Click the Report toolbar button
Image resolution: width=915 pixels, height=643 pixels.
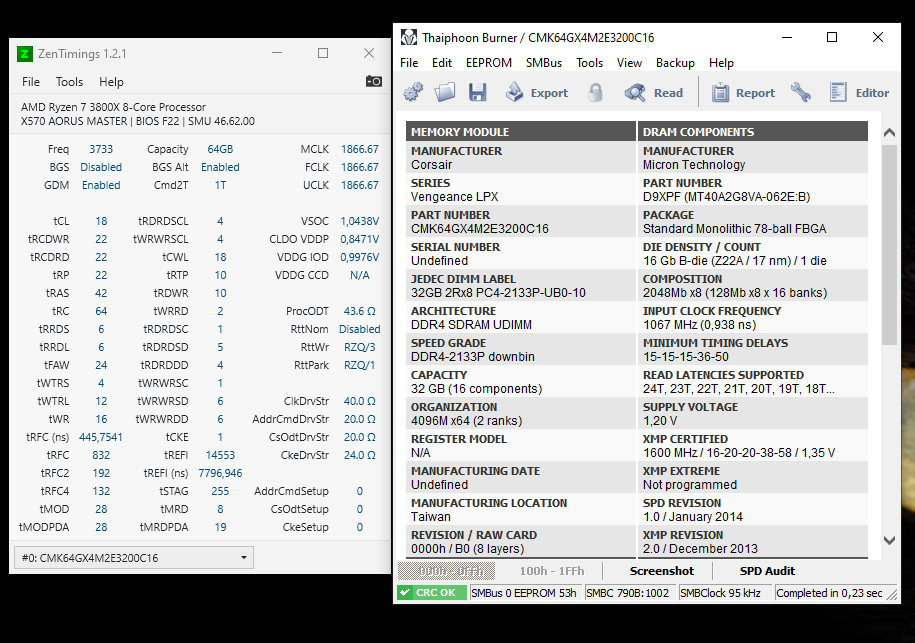pyautogui.click(x=743, y=93)
